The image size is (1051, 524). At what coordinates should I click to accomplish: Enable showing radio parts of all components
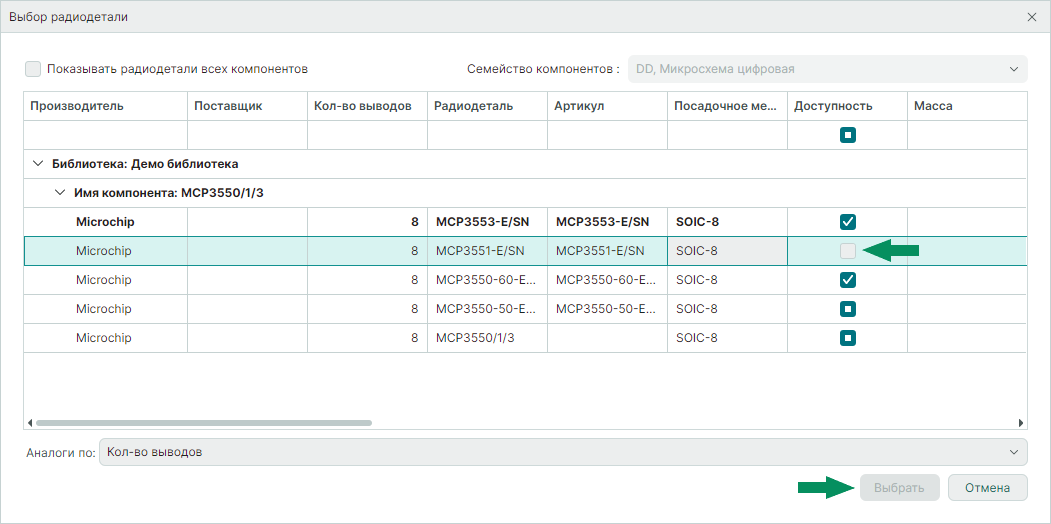[34, 69]
